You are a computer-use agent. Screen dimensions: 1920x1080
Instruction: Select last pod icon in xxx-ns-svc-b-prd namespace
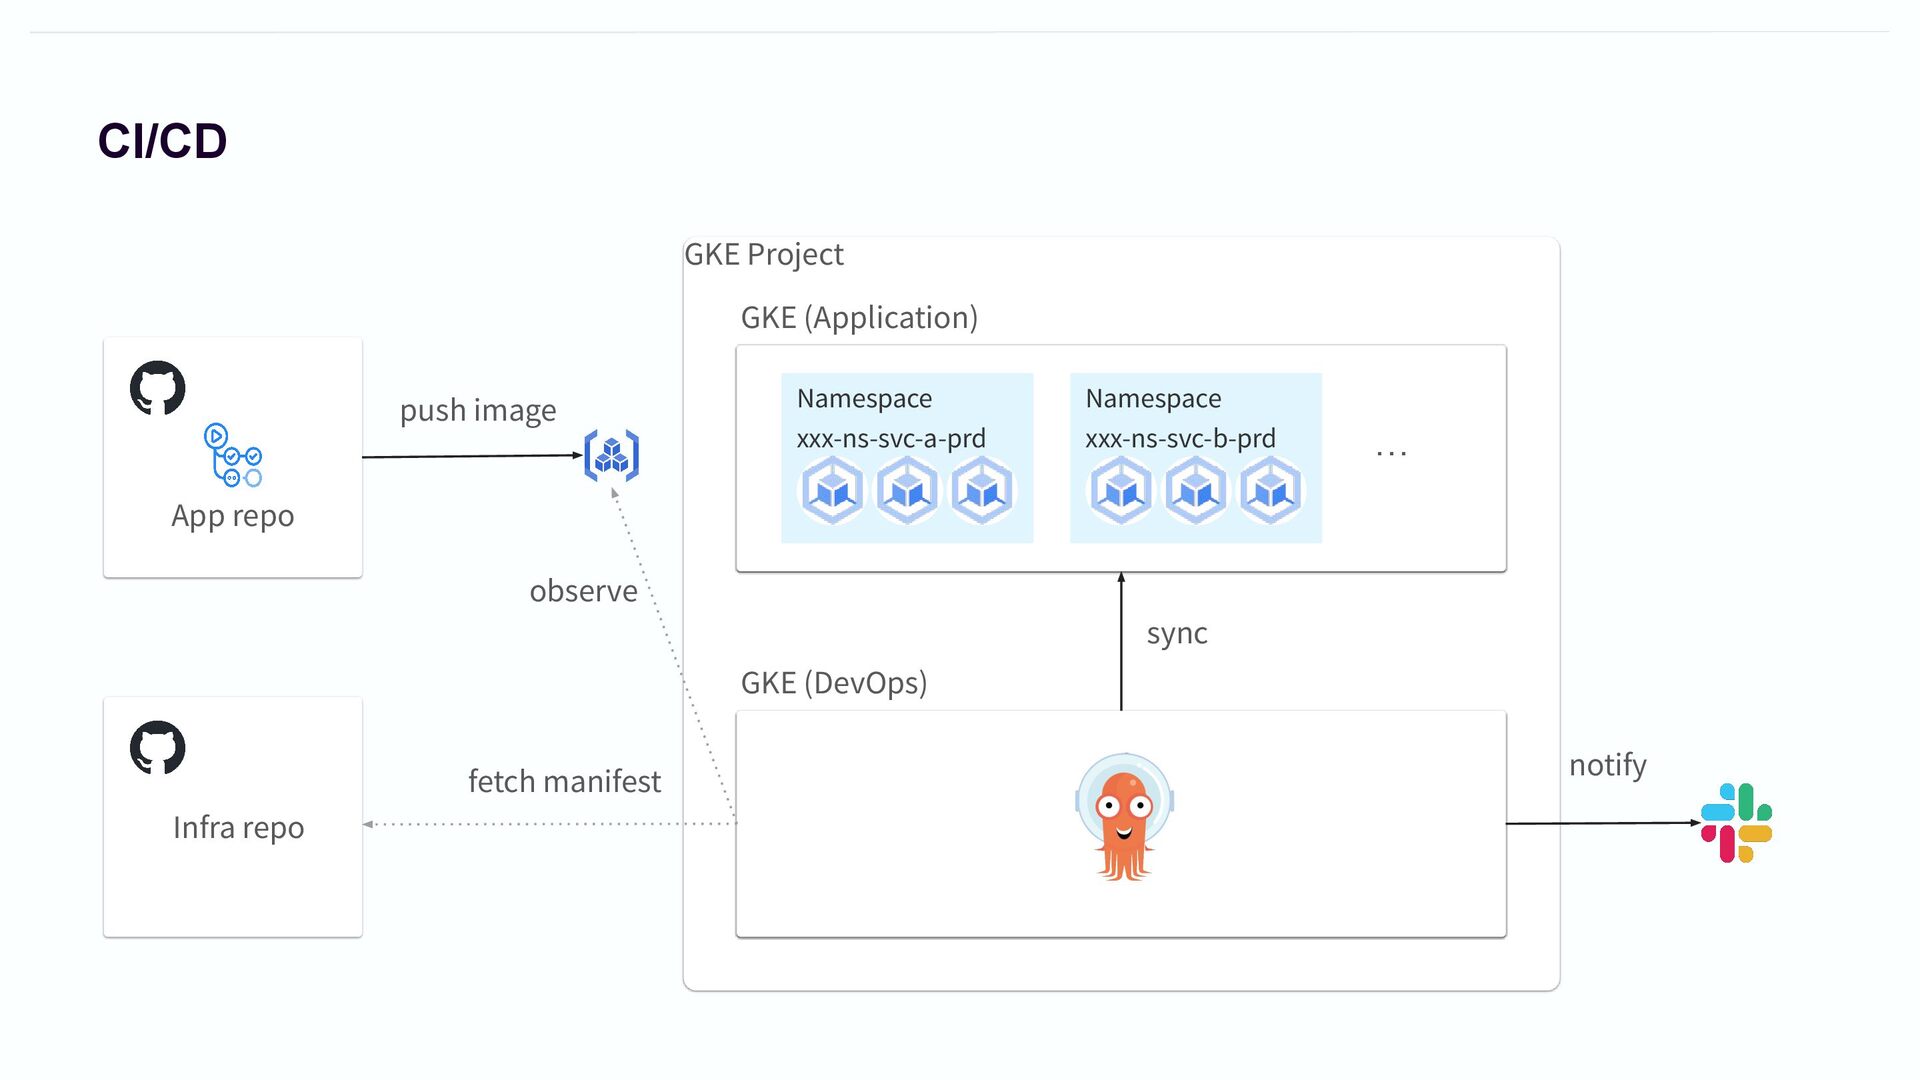(x=1271, y=490)
